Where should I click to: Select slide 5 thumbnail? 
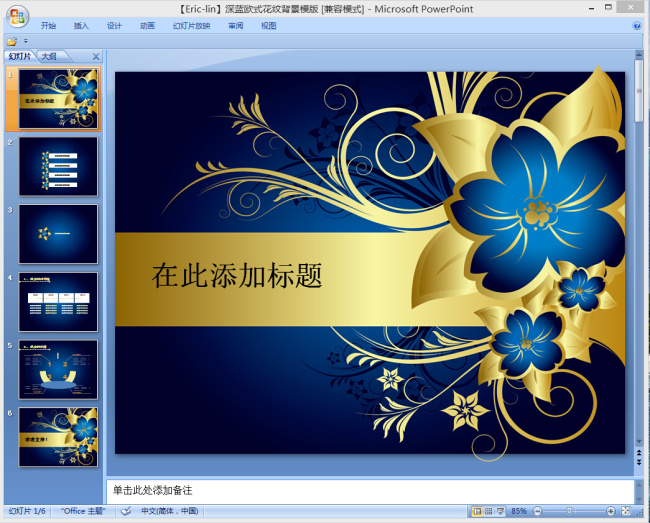(58, 369)
